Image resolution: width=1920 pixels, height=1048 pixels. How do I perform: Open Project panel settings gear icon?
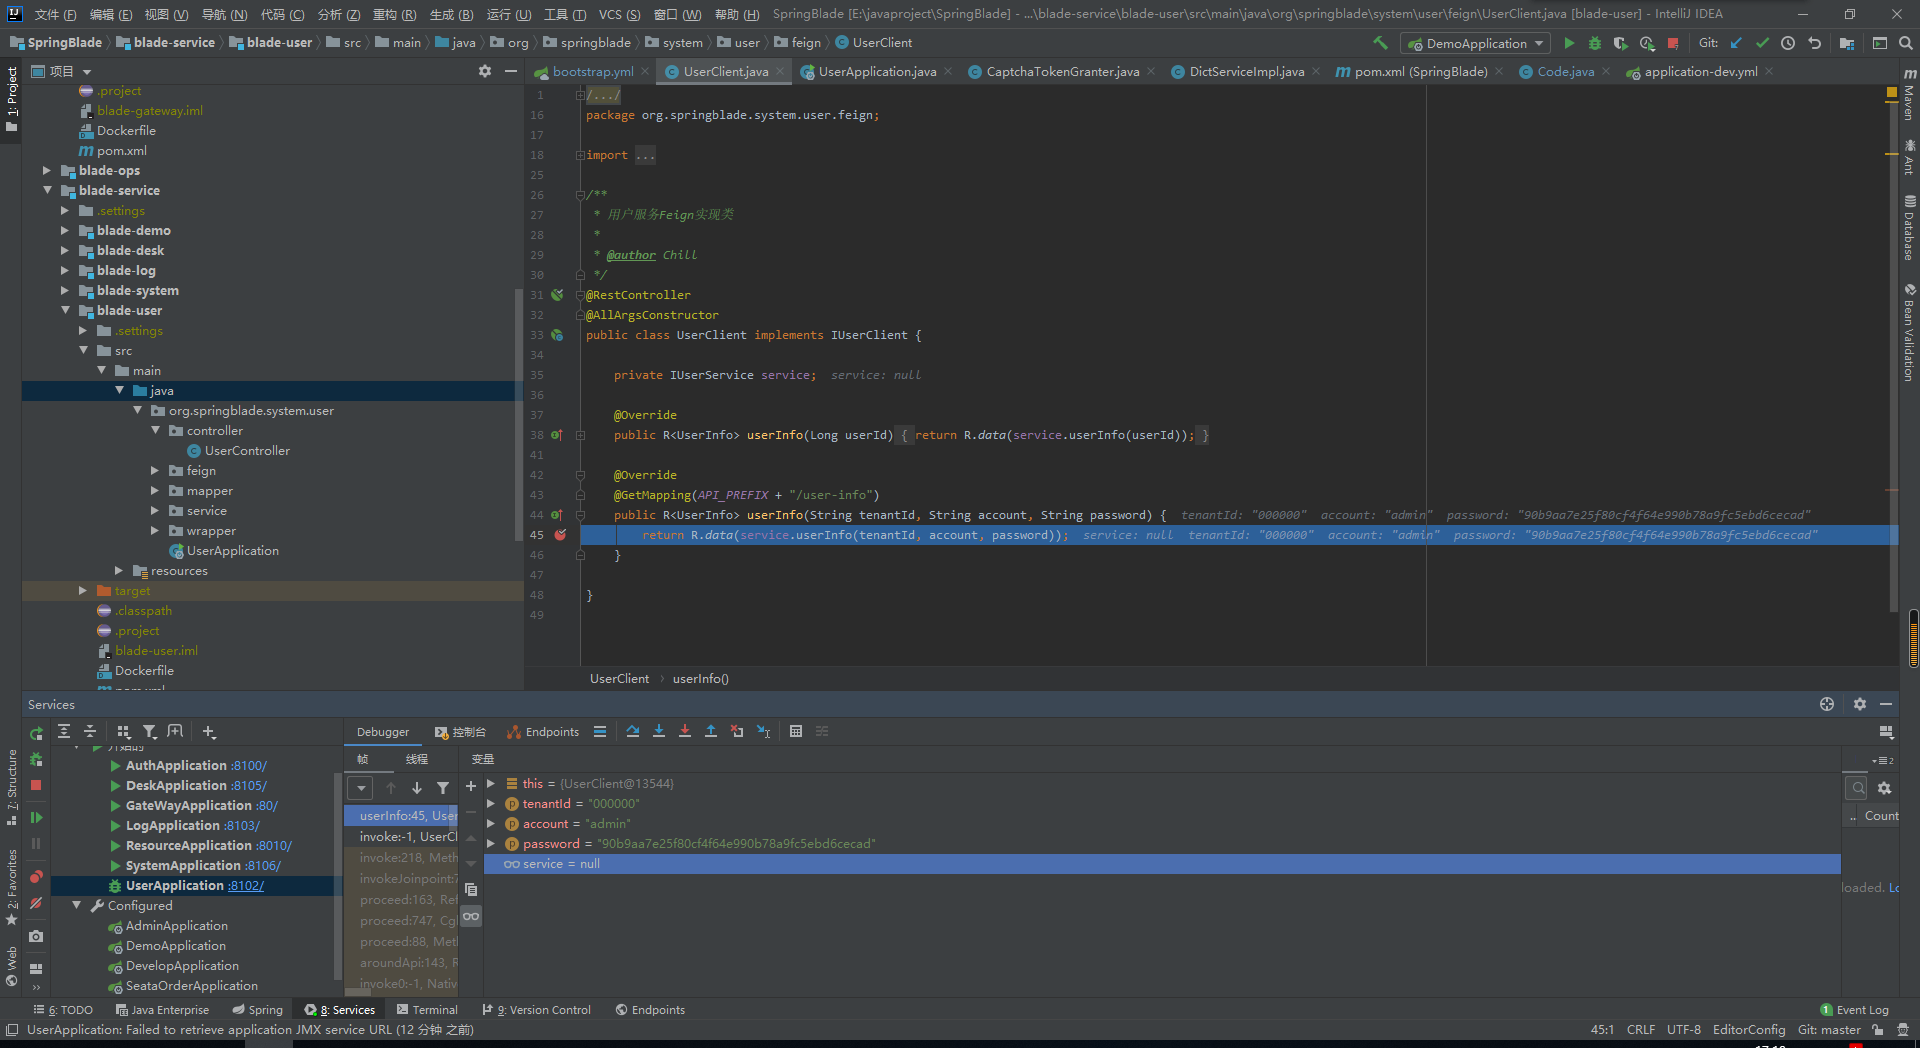(485, 71)
